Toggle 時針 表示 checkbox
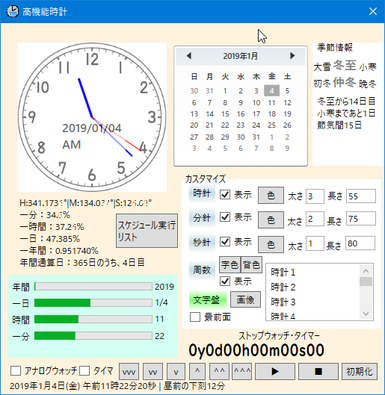The width and height of the screenshot is (385, 395). pyautogui.click(x=225, y=195)
